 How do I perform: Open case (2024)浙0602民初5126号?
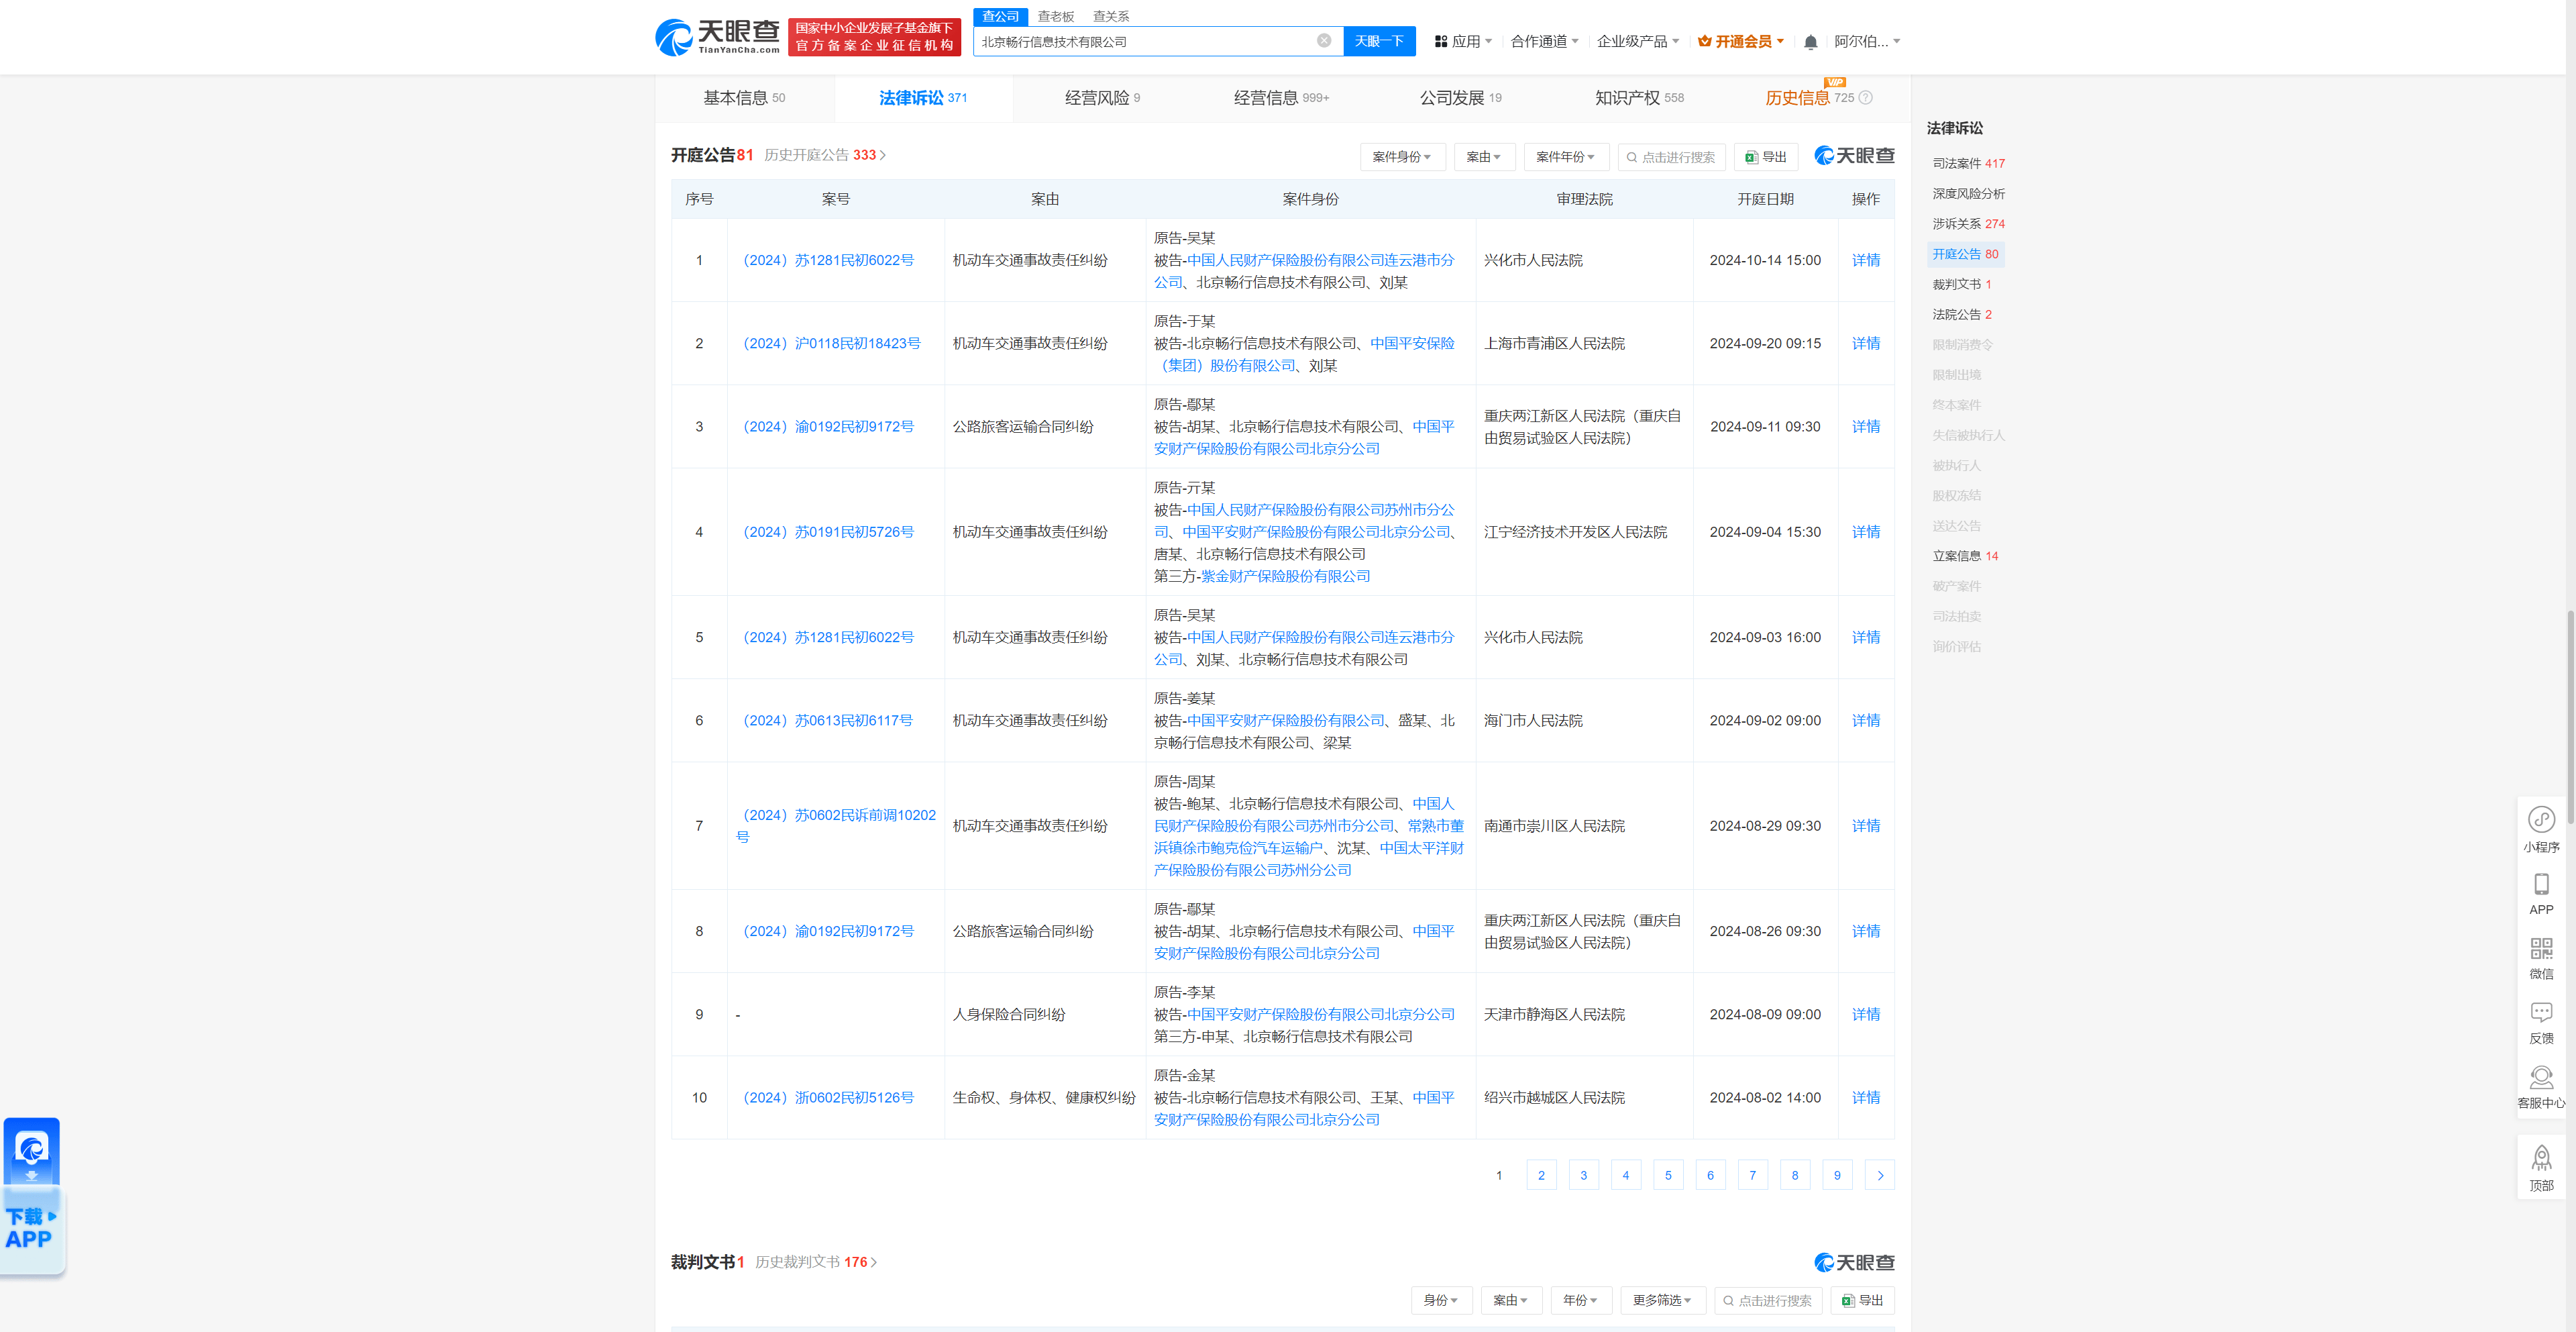[x=825, y=1097]
